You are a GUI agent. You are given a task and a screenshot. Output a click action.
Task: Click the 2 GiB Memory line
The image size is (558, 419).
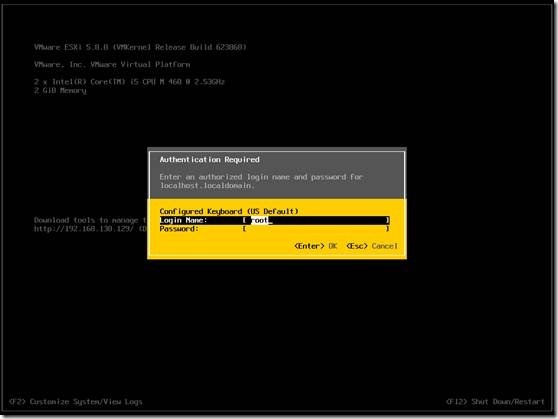60,90
